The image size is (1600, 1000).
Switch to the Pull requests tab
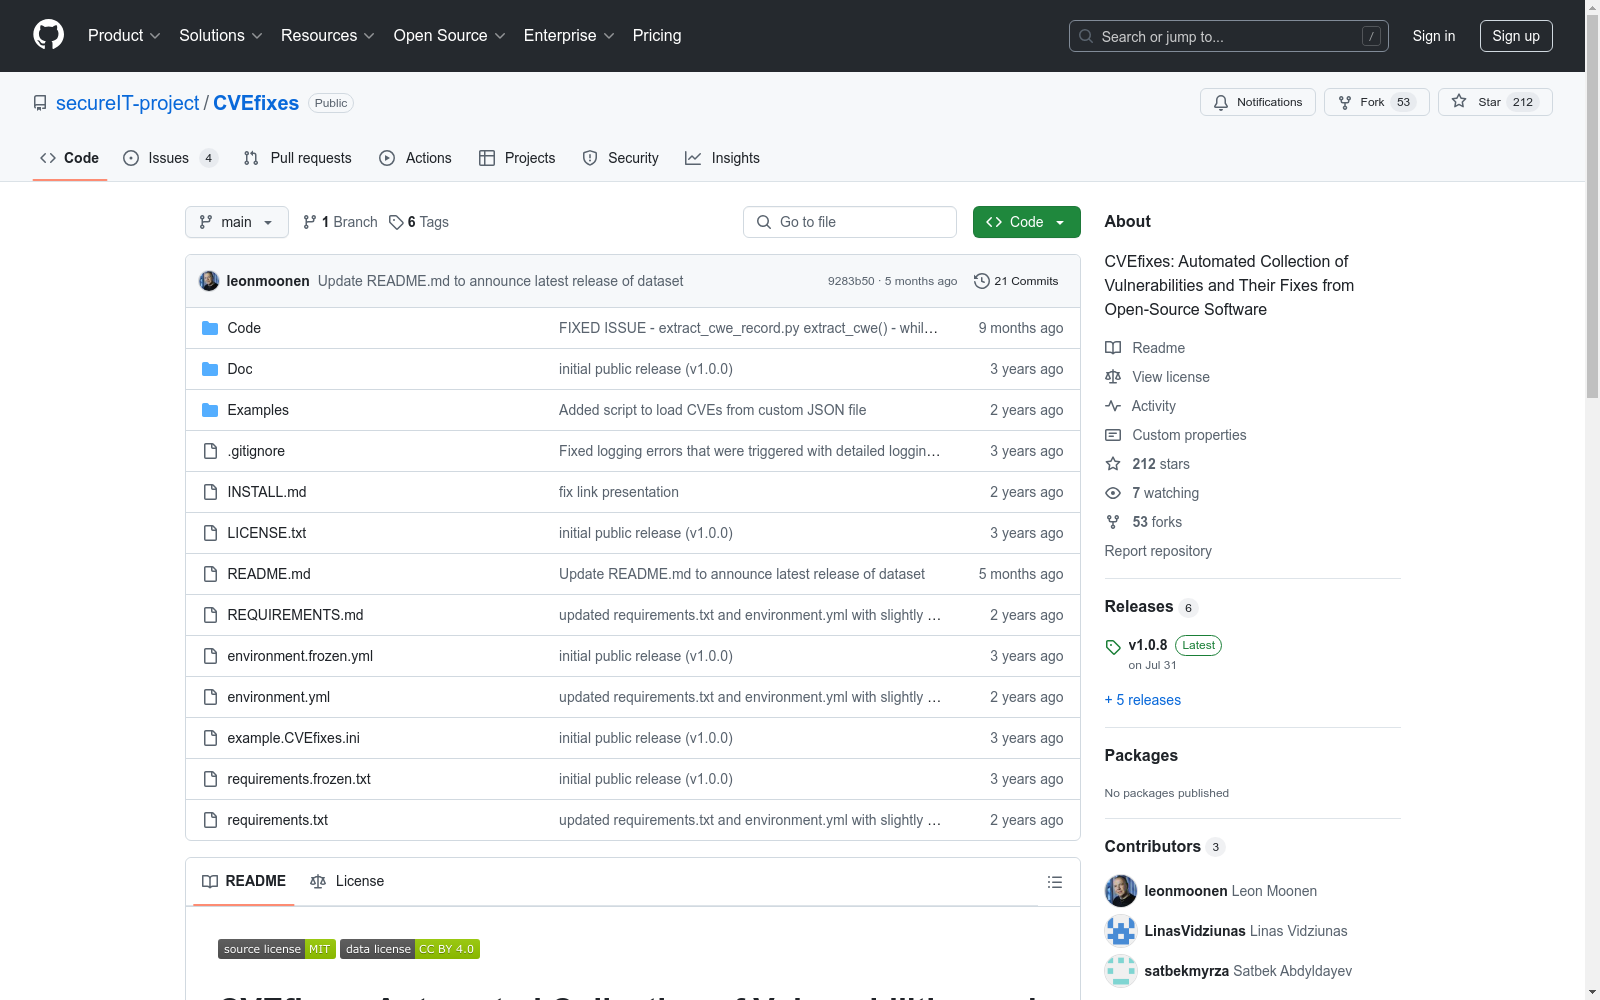[x=298, y=158]
